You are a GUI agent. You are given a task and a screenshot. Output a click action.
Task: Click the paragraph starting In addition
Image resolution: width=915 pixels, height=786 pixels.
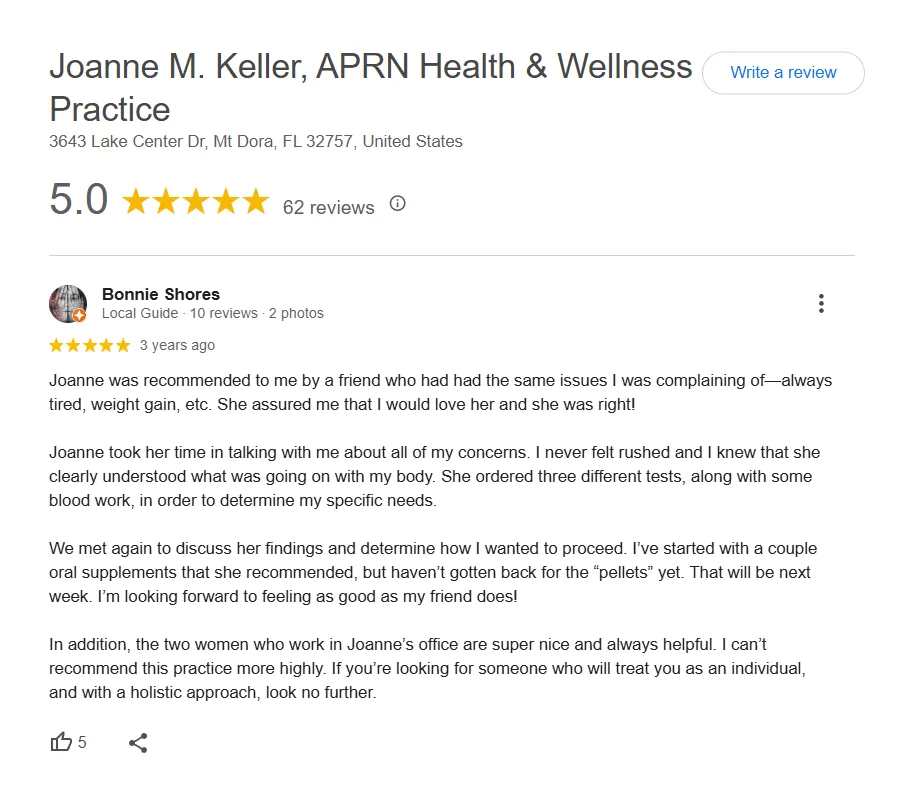pos(427,668)
